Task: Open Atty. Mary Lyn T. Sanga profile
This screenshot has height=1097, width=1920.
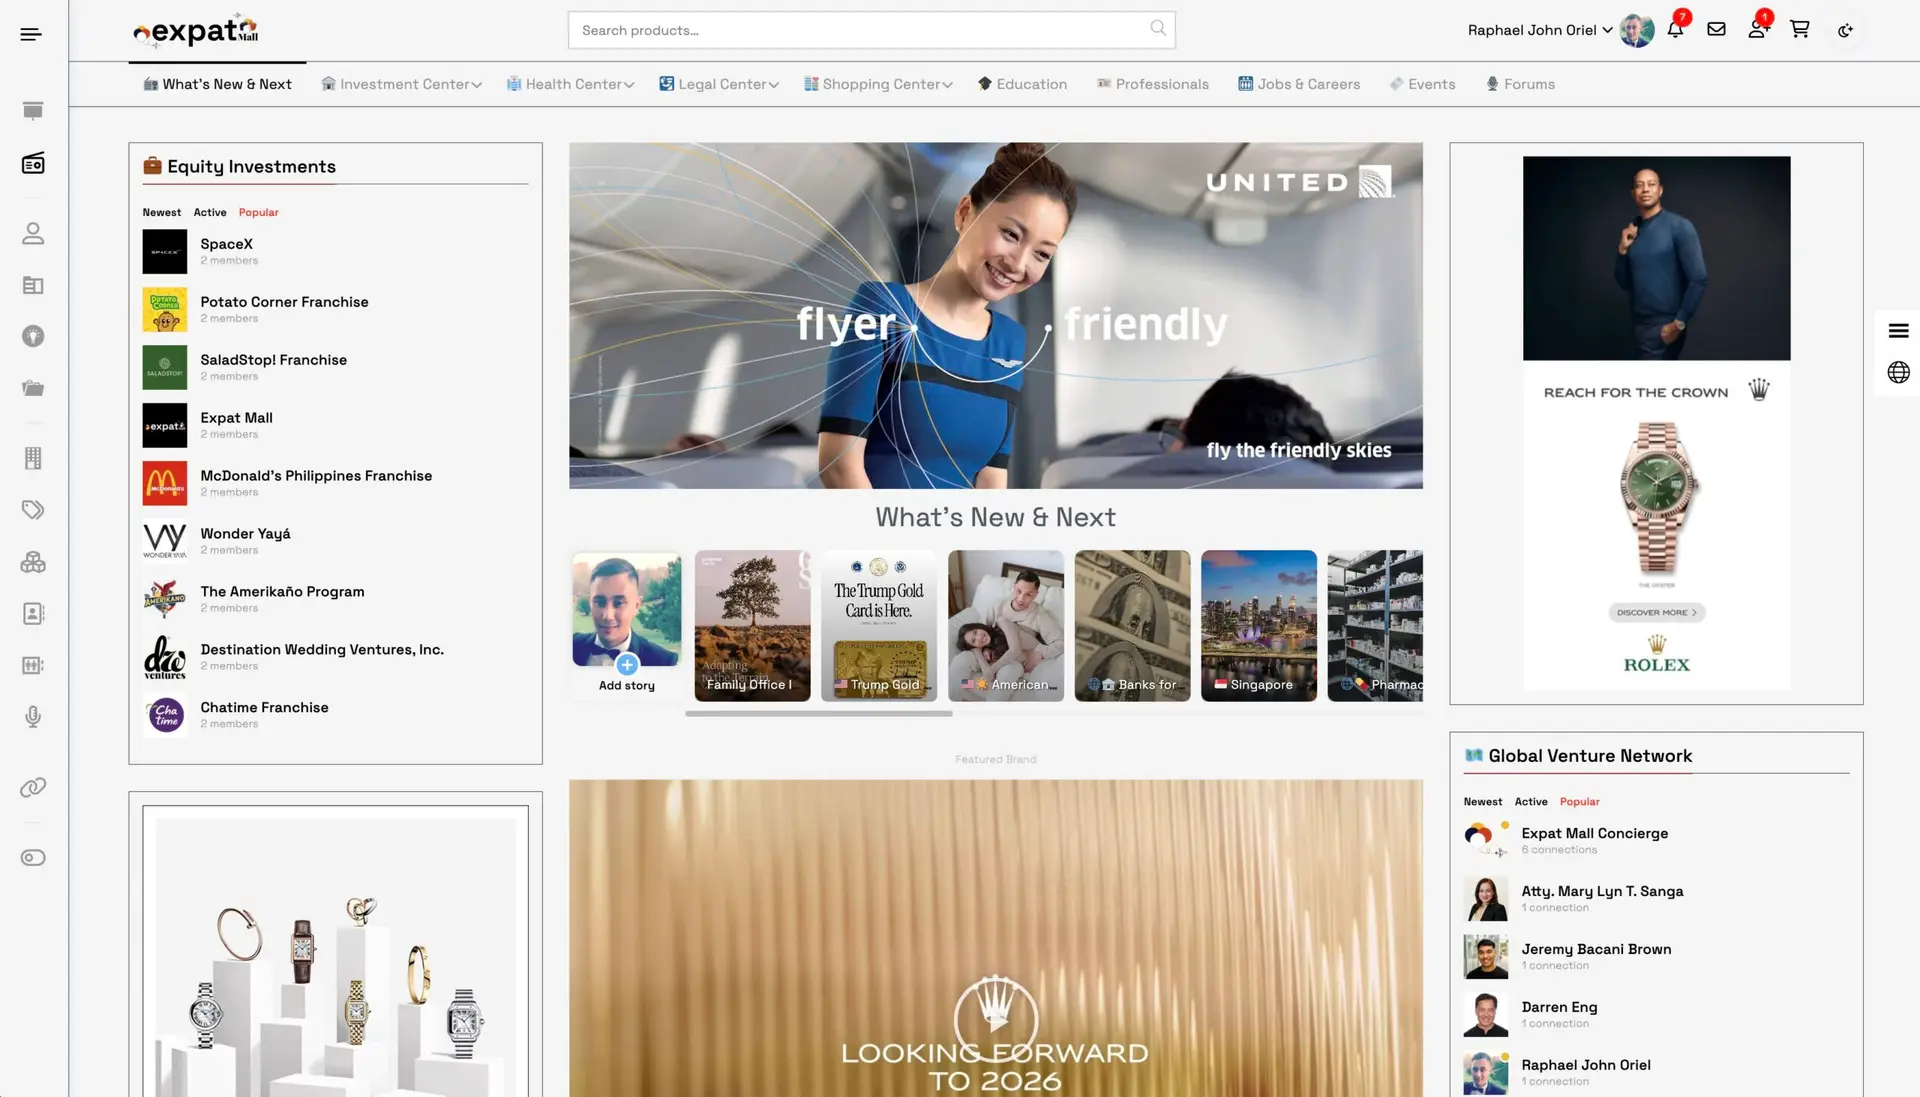Action: (1602, 891)
